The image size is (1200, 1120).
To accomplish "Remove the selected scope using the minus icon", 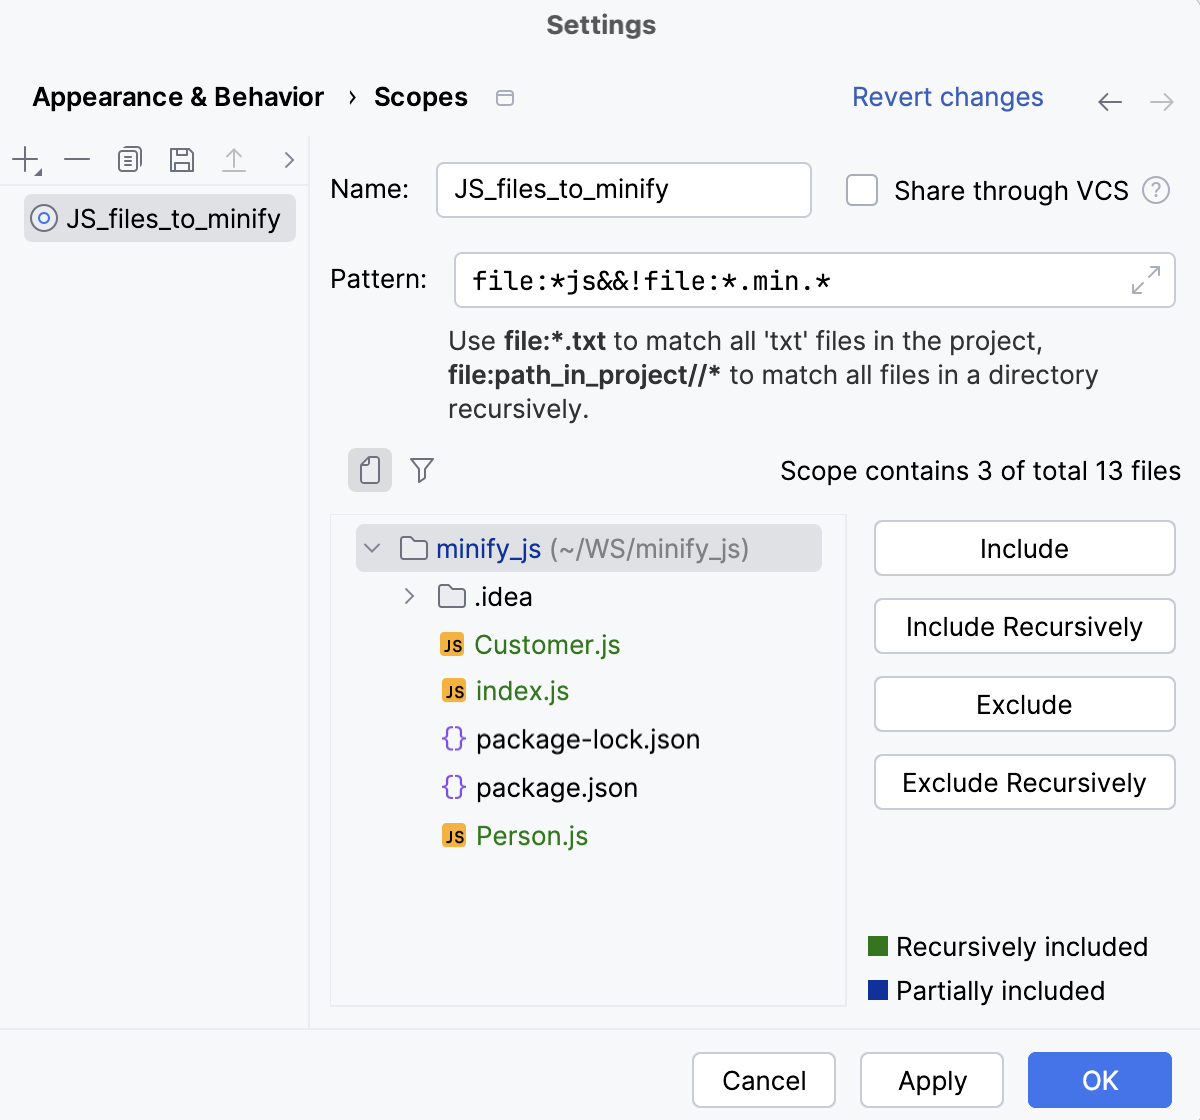I will point(76,159).
